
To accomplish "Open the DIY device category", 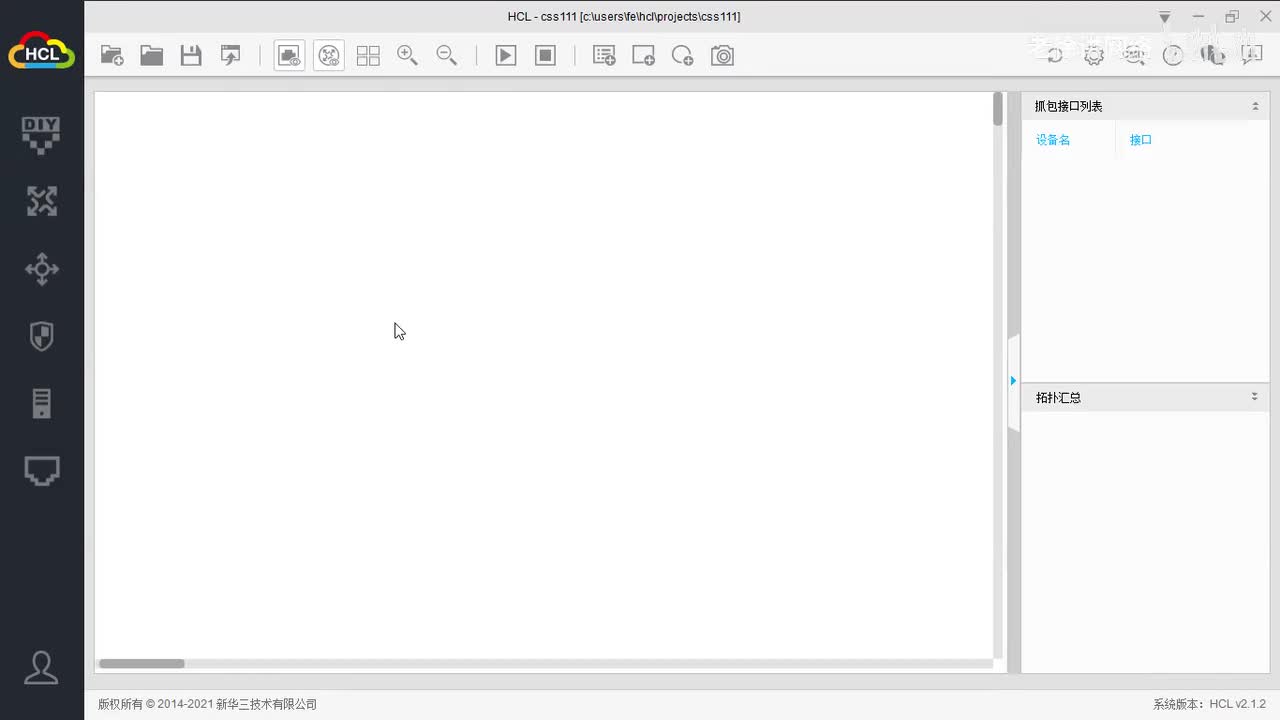I will pos(41,135).
